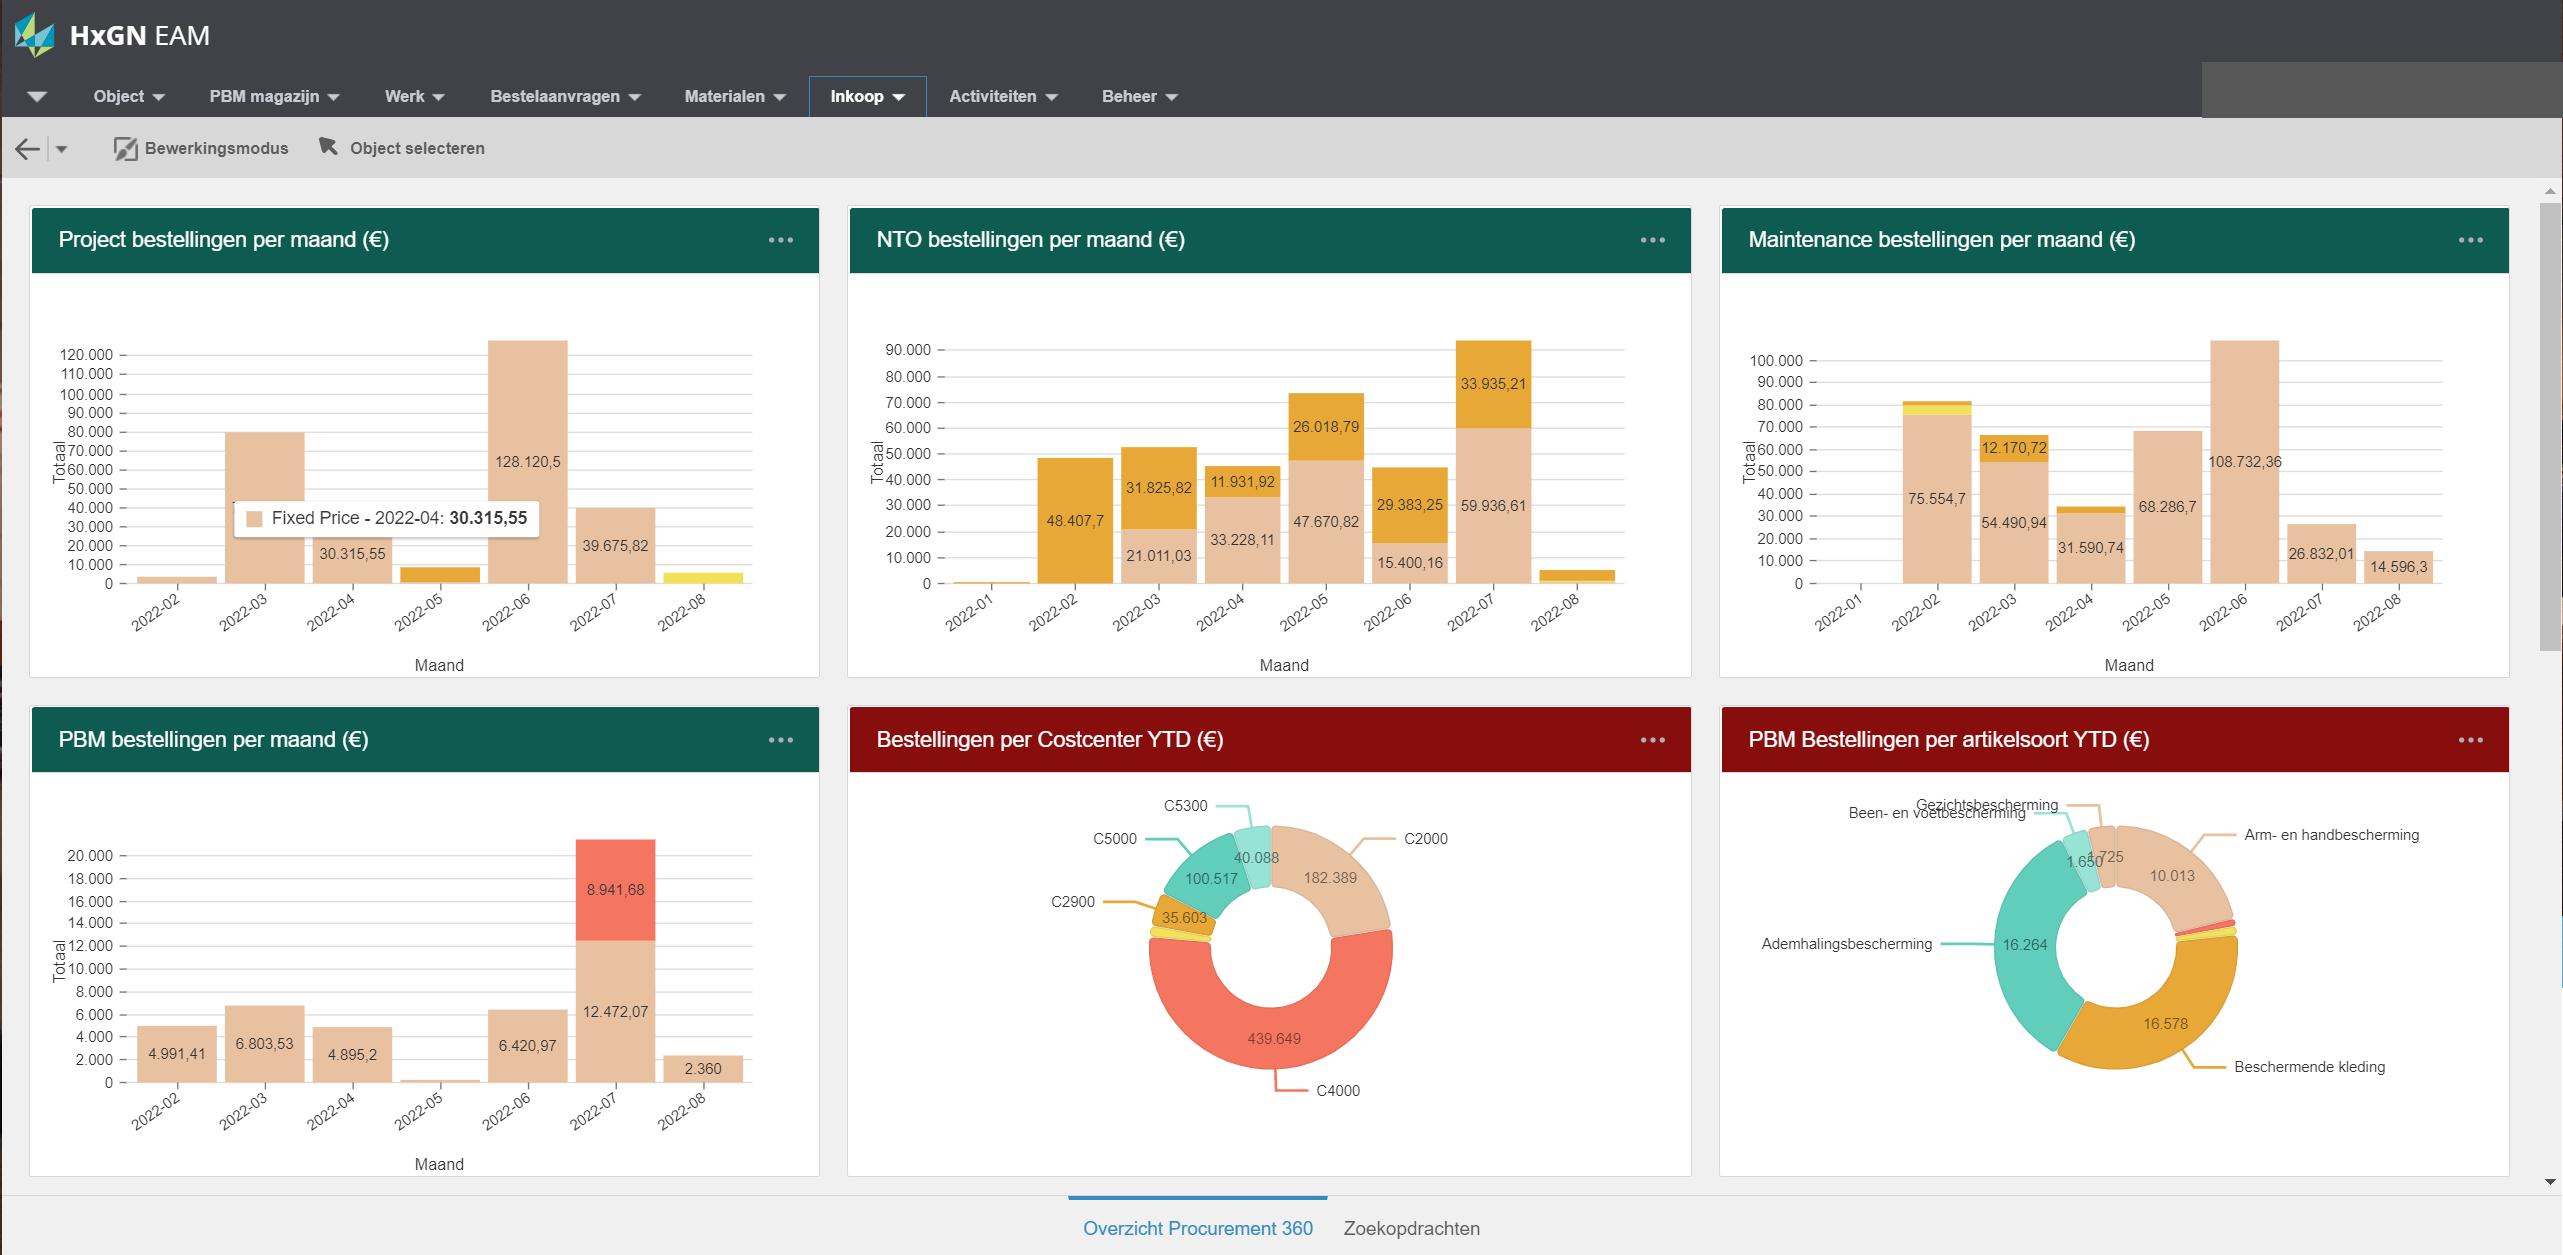Click the vertical scrollbar thumb

pos(2550,427)
